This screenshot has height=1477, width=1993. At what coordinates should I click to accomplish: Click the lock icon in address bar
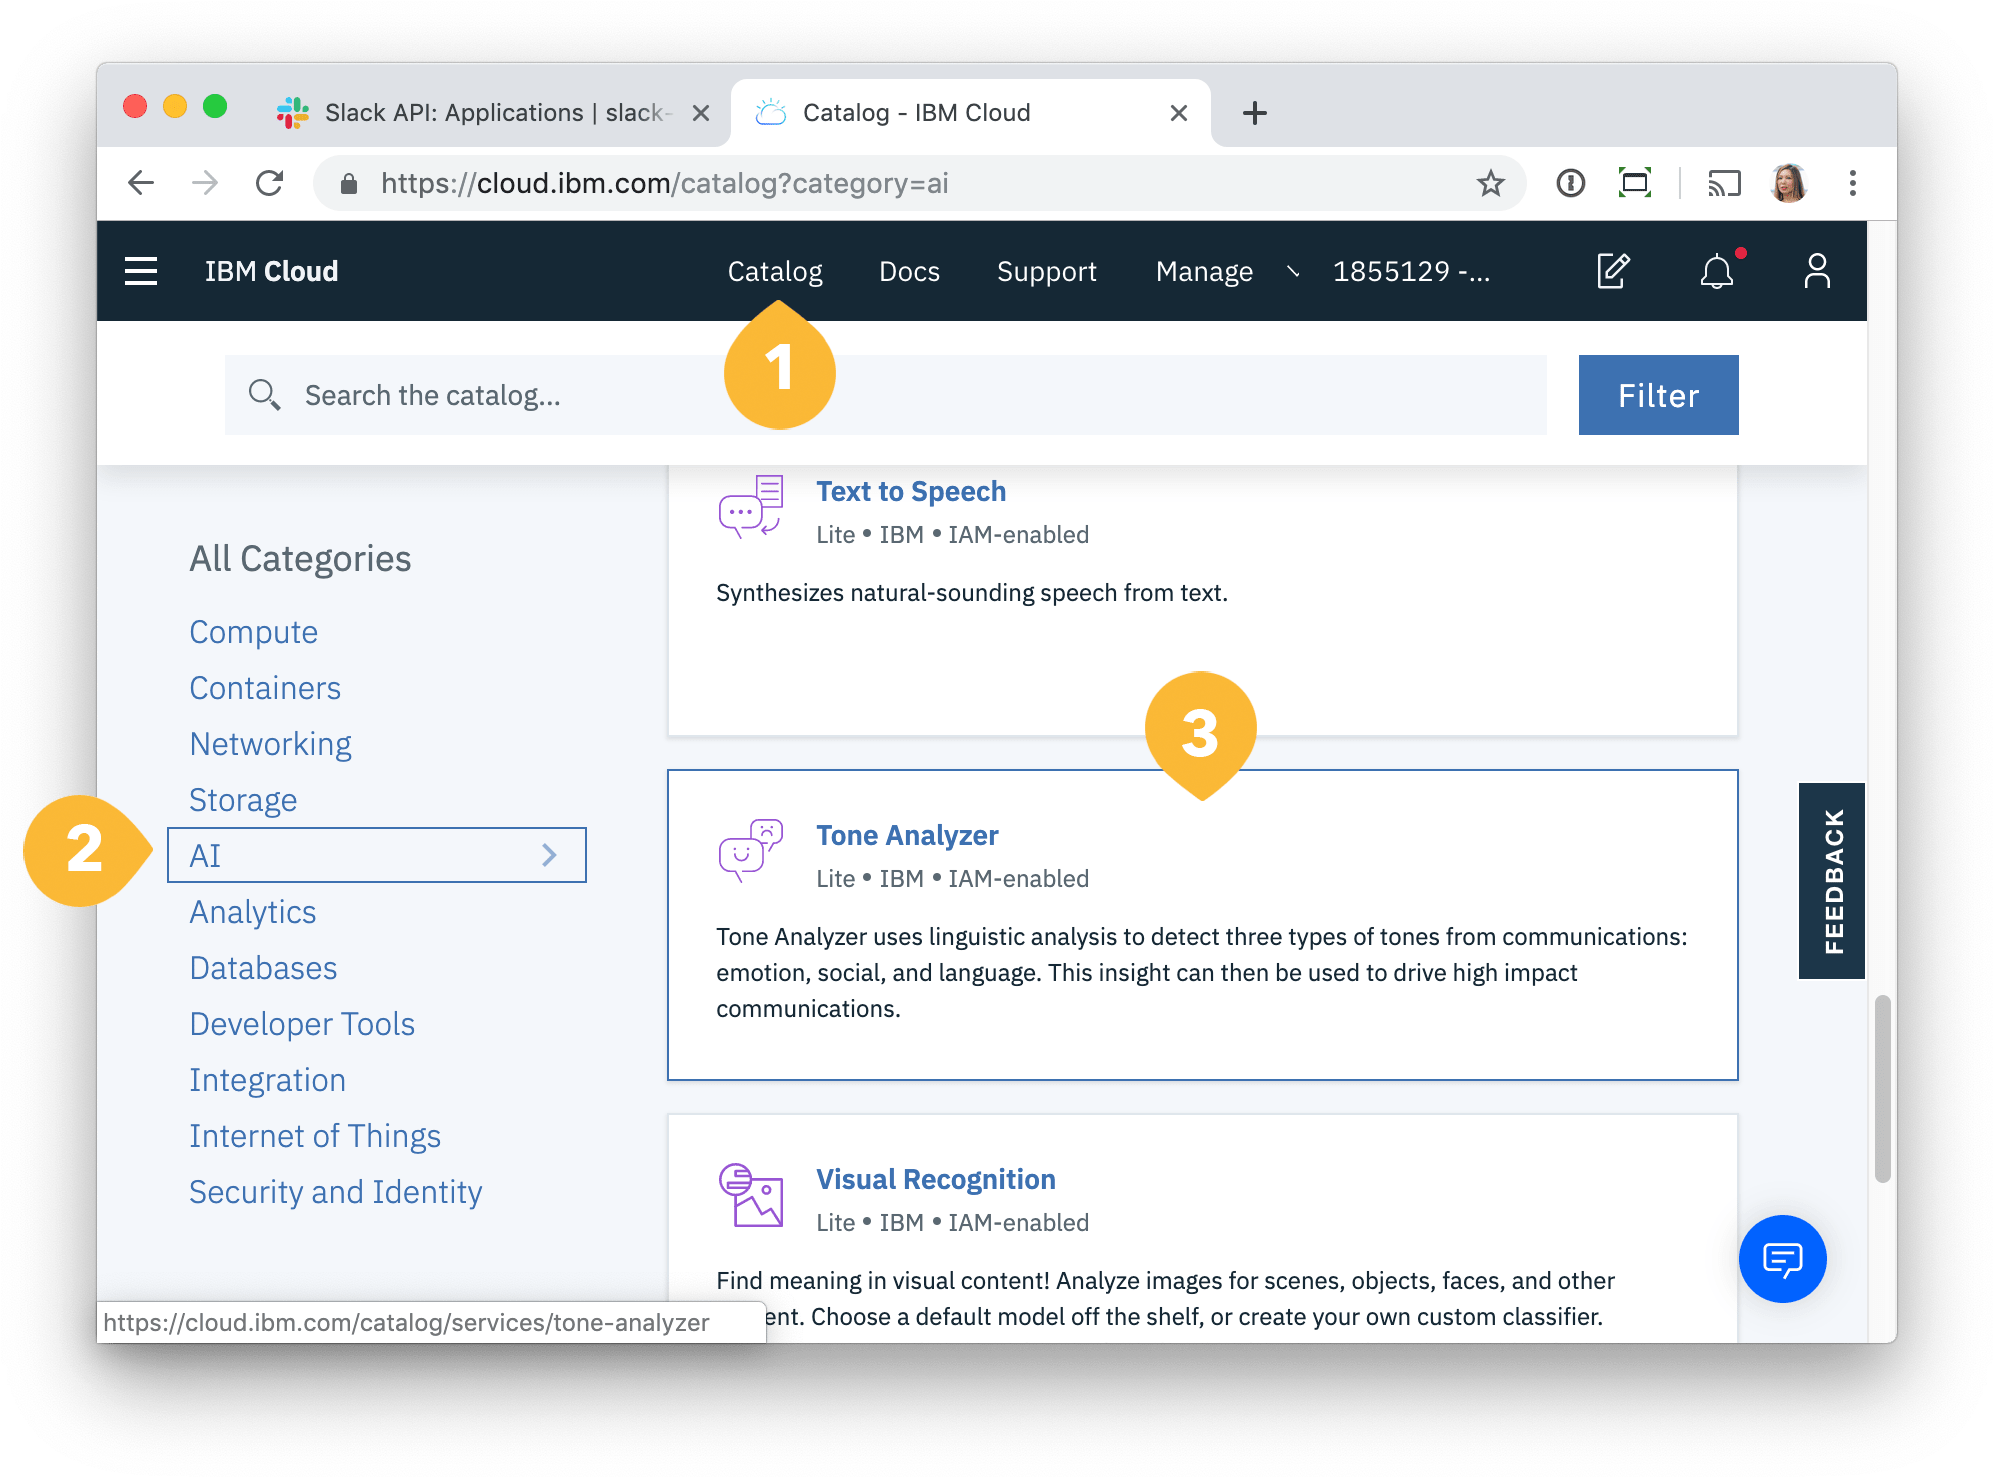(x=349, y=183)
